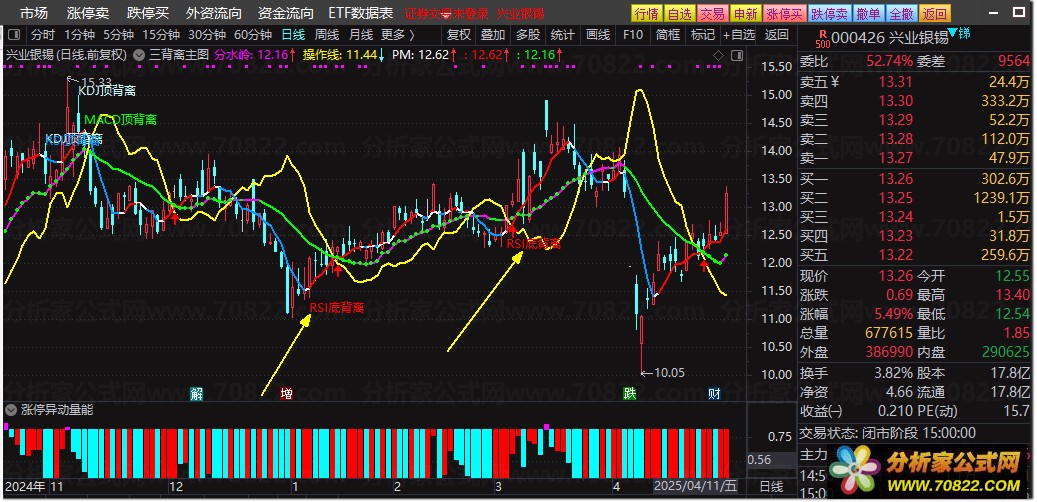Click the blue 全撤 button
Image resolution: width=1037 pixels, height=502 pixels.
pos(901,13)
